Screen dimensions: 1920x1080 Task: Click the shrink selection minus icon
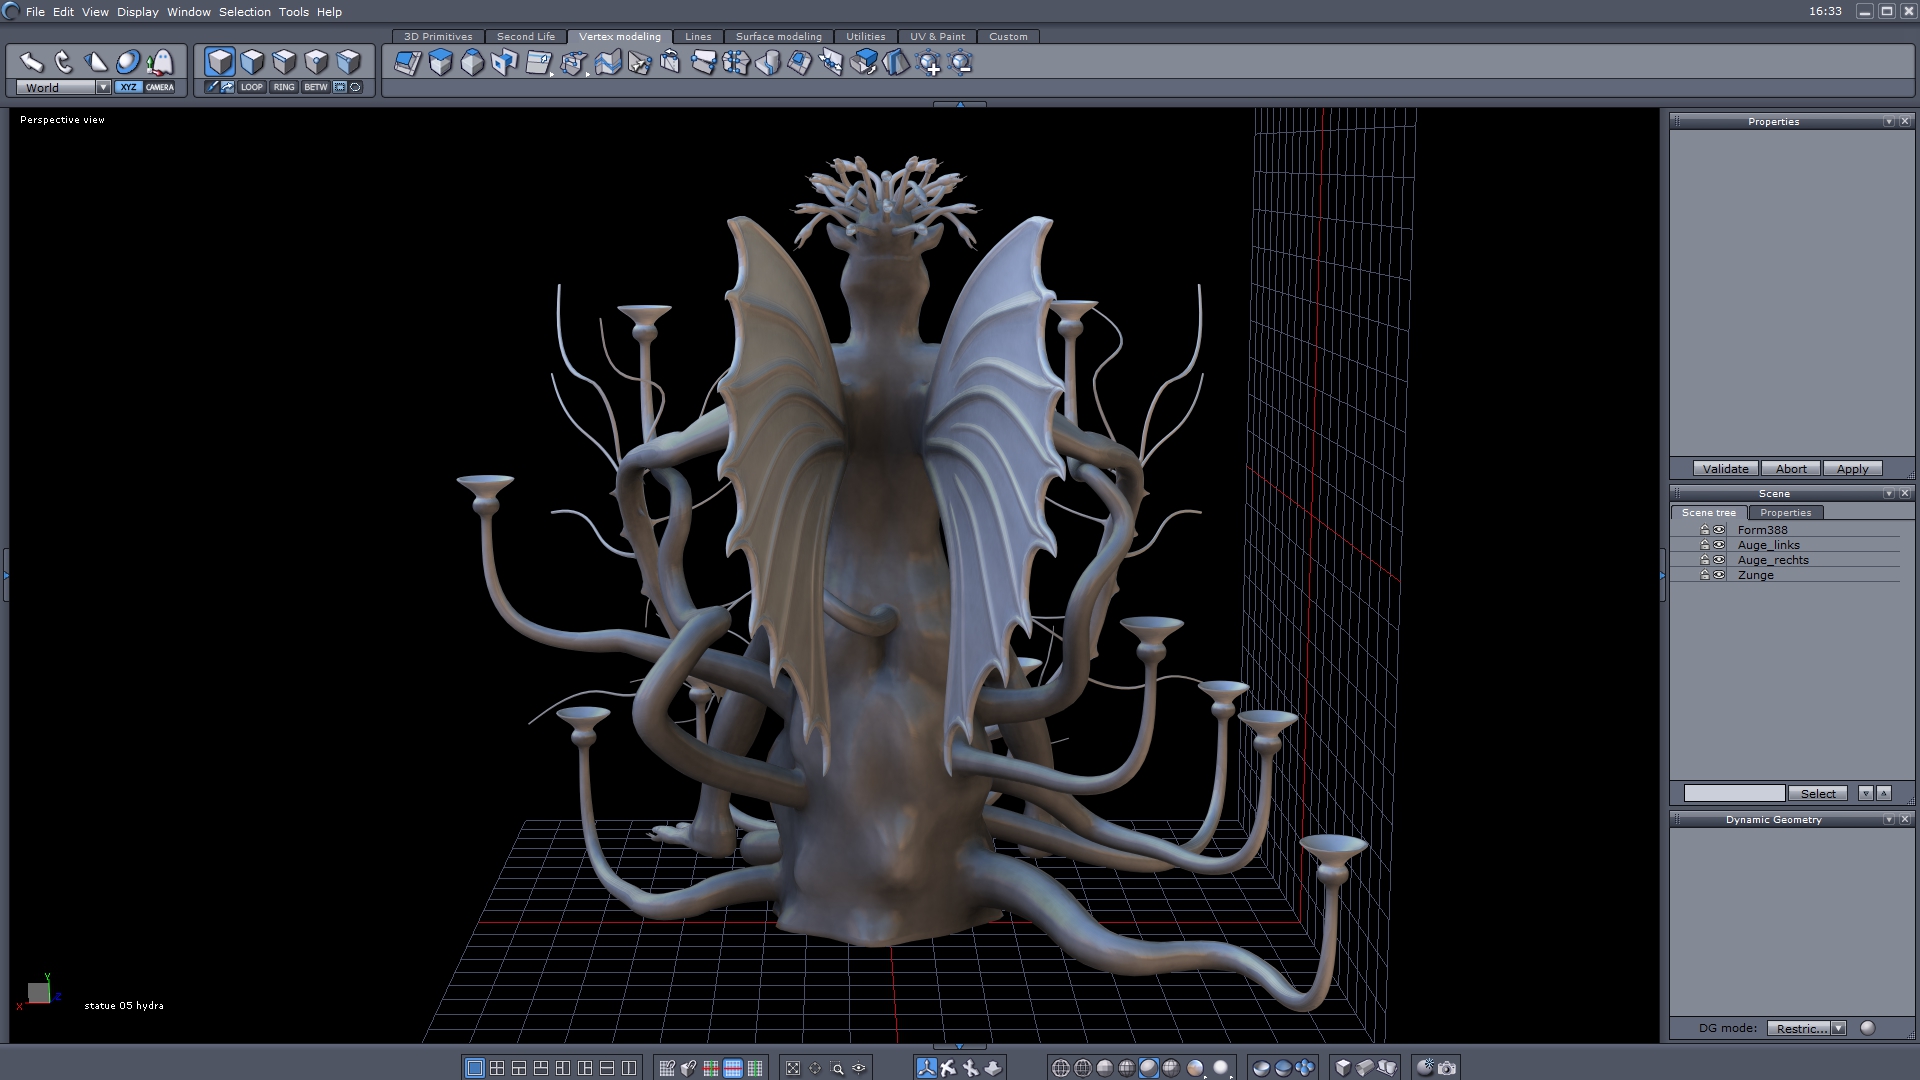tap(961, 64)
